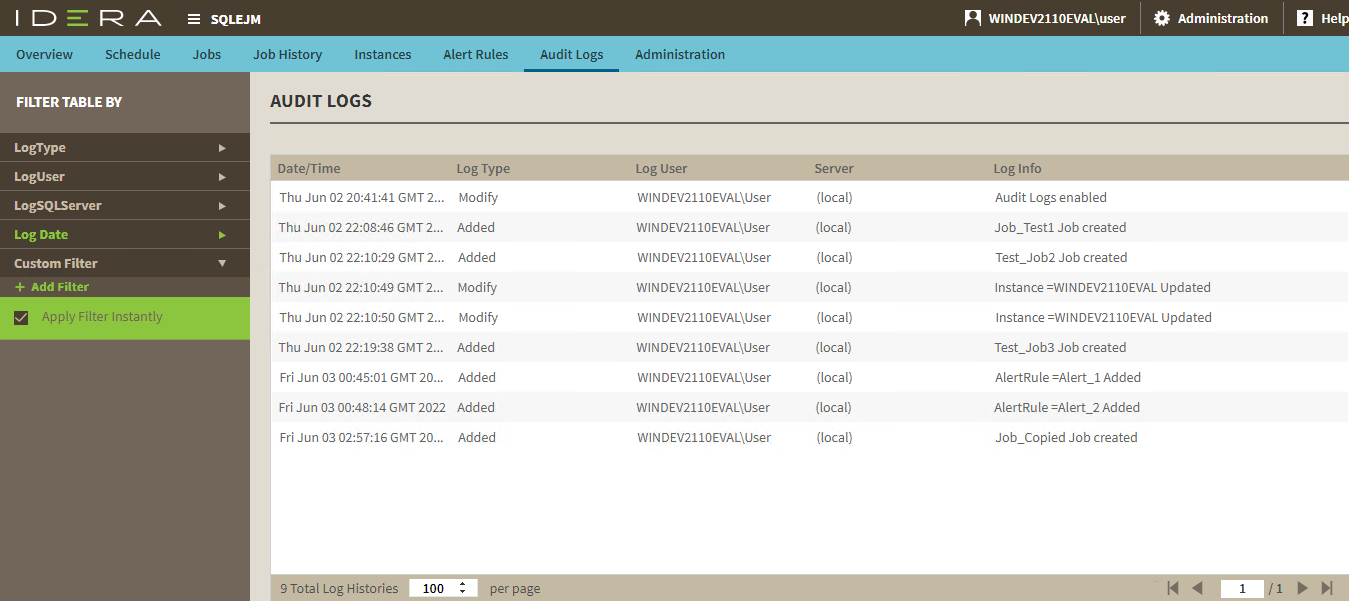Viewport: 1349px width, 601px height.
Task: Open the Administration tab in navigation bar
Action: click(680, 54)
